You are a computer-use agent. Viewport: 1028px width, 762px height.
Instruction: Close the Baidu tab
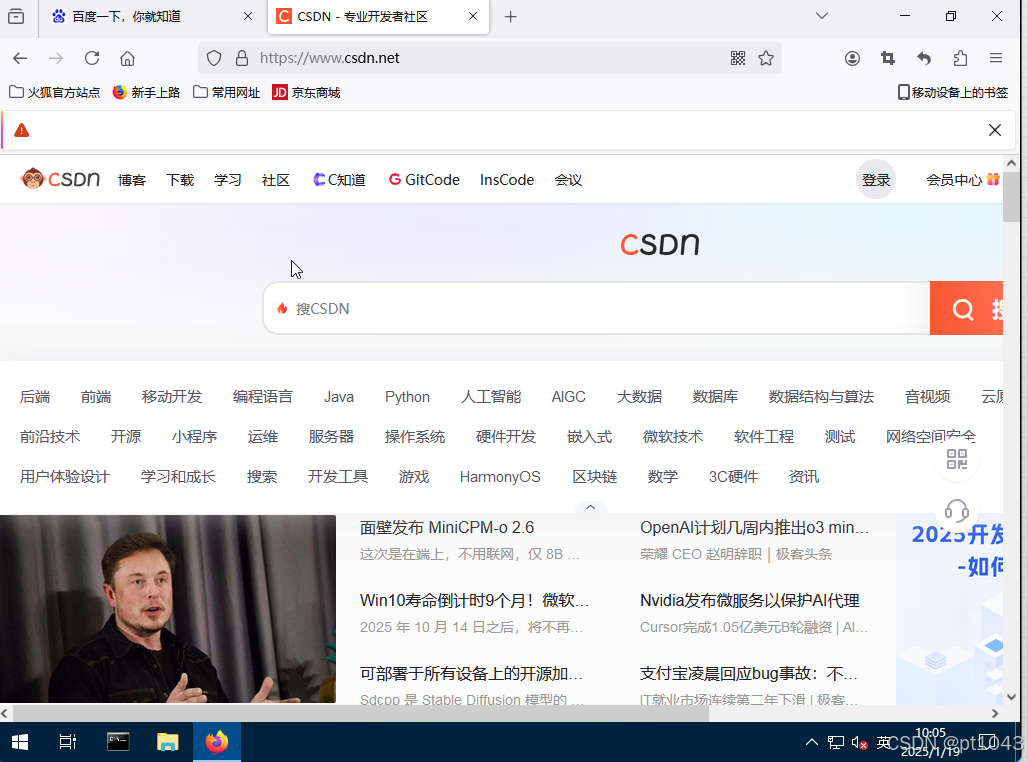coord(248,16)
